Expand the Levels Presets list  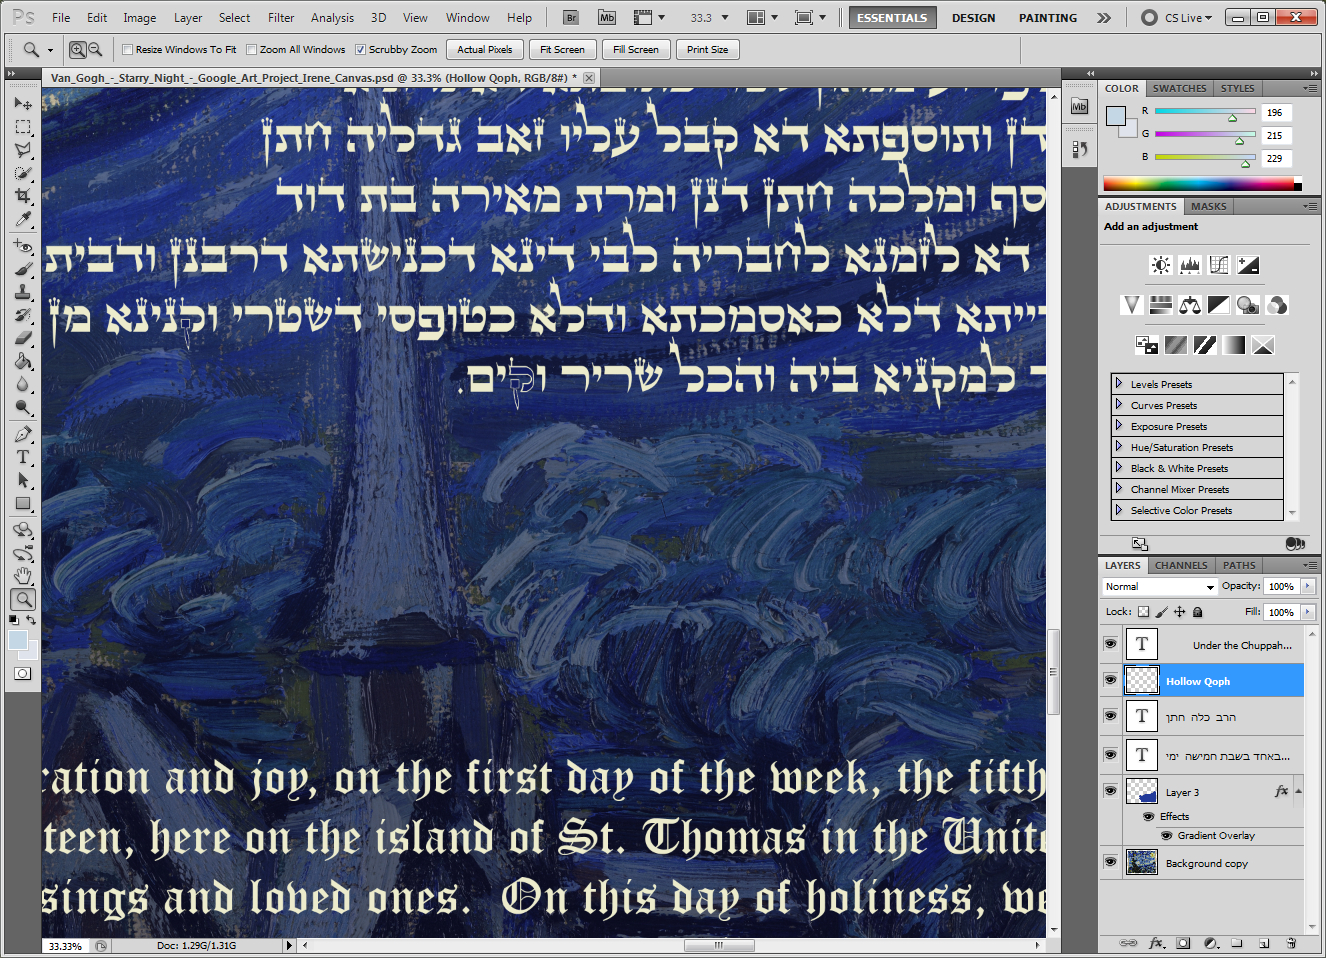[1119, 384]
